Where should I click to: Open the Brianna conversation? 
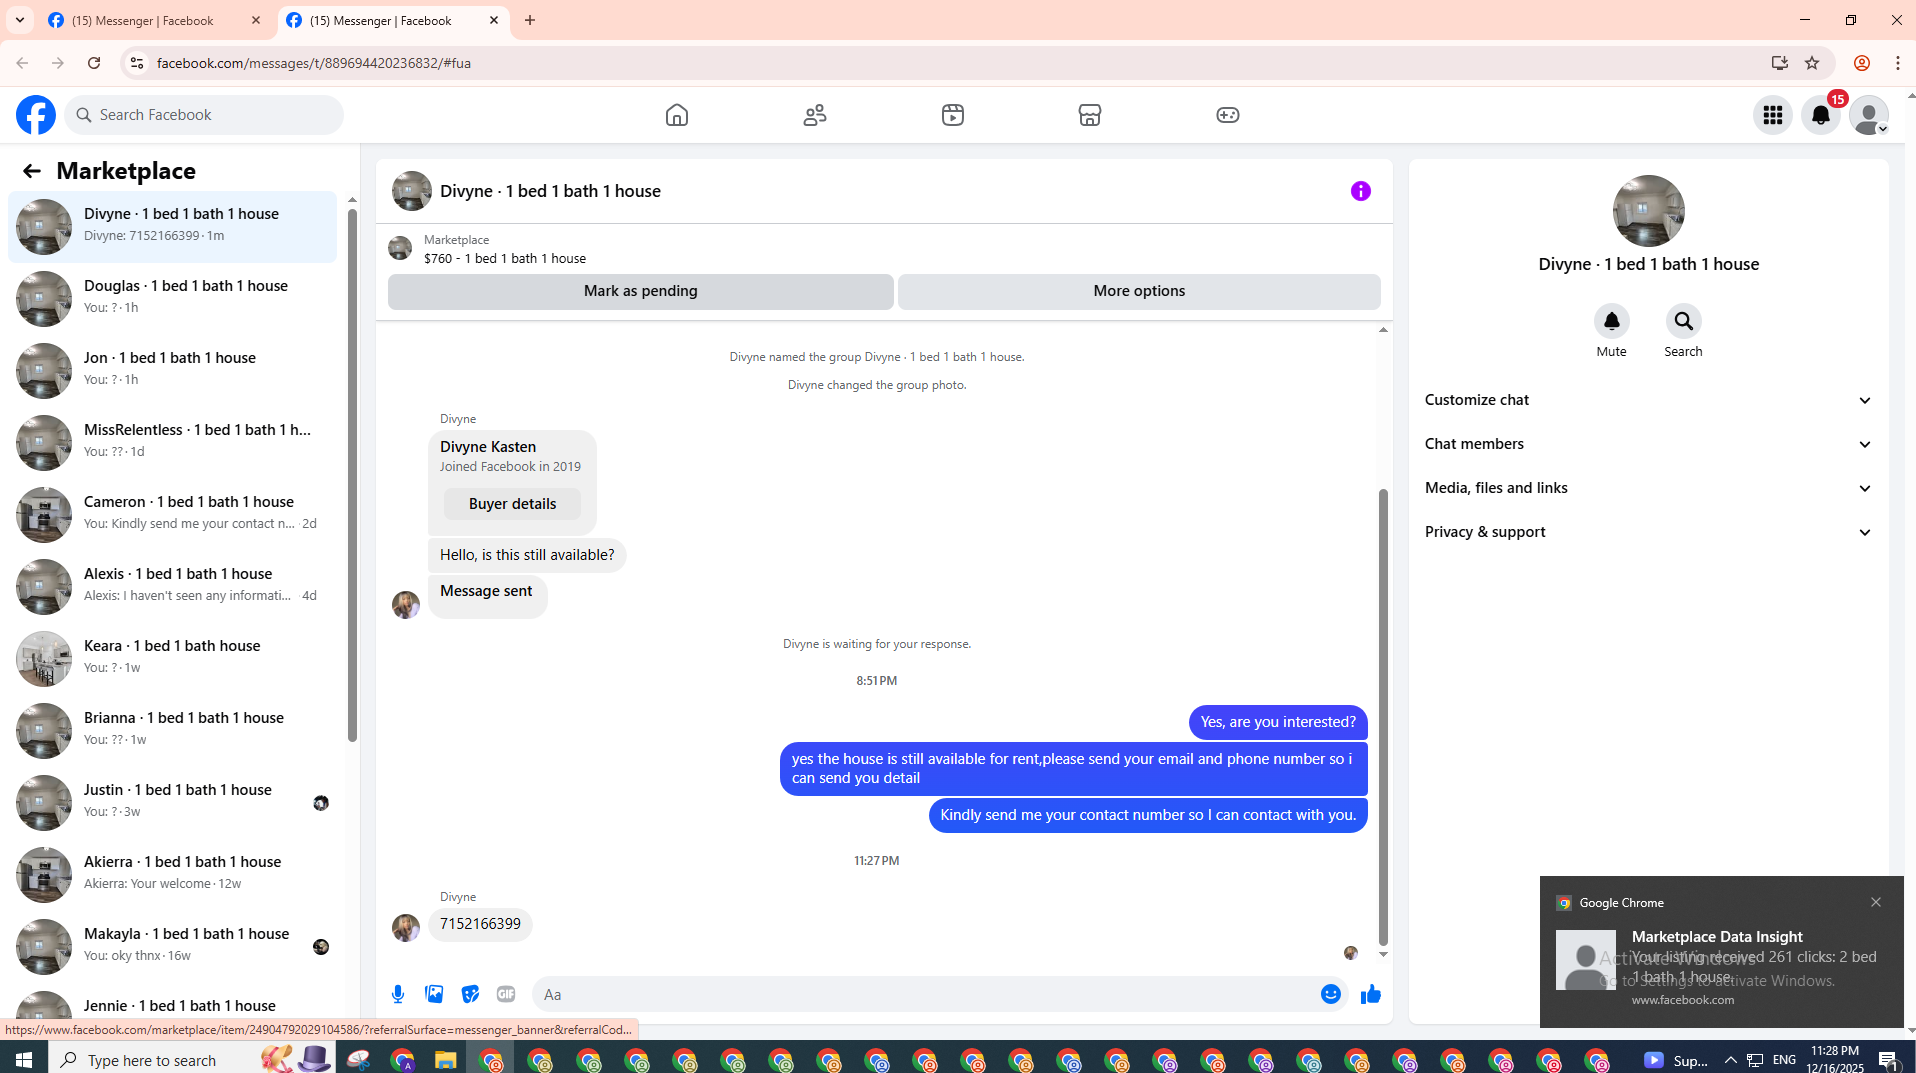coord(172,730)
